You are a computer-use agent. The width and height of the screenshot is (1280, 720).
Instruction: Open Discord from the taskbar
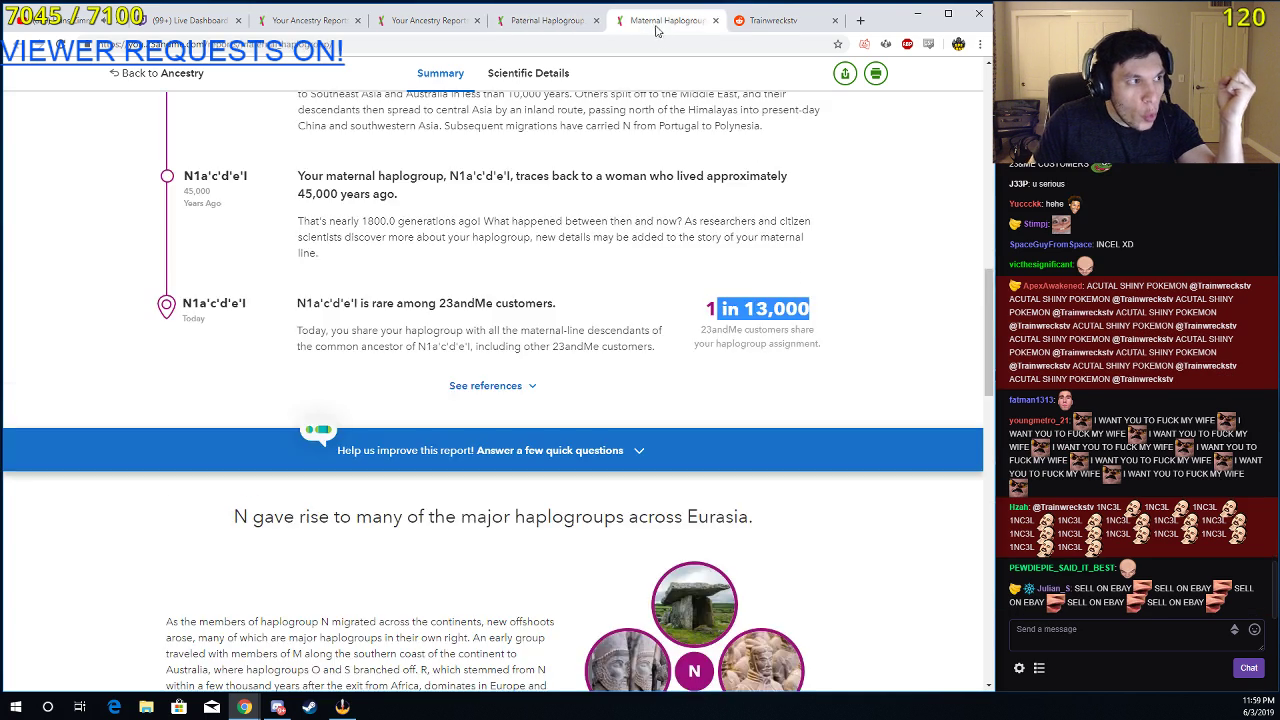click(278, 707)
